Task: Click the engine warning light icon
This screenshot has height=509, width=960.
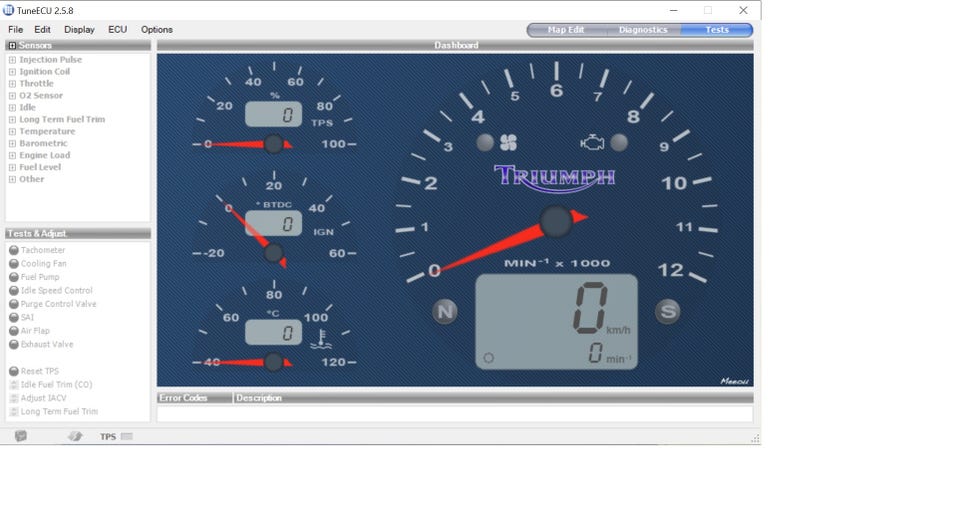Action: pos(593,143)
